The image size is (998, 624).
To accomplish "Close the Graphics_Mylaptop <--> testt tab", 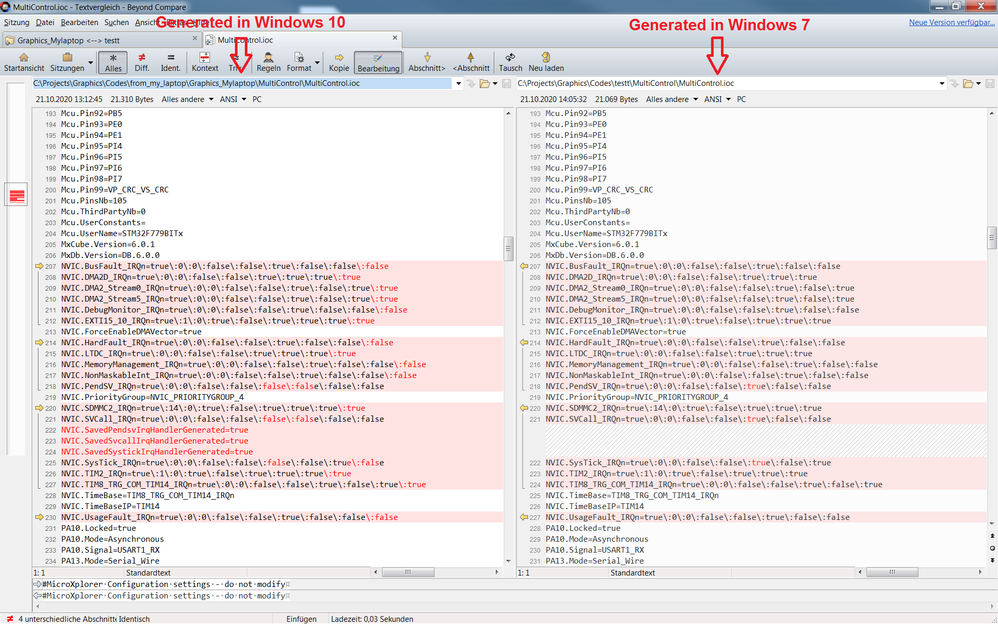I will tap(195, 39).
